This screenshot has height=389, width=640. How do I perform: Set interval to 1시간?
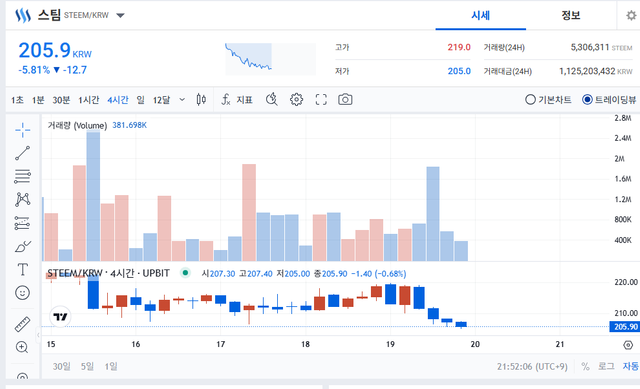pos(89,100)
